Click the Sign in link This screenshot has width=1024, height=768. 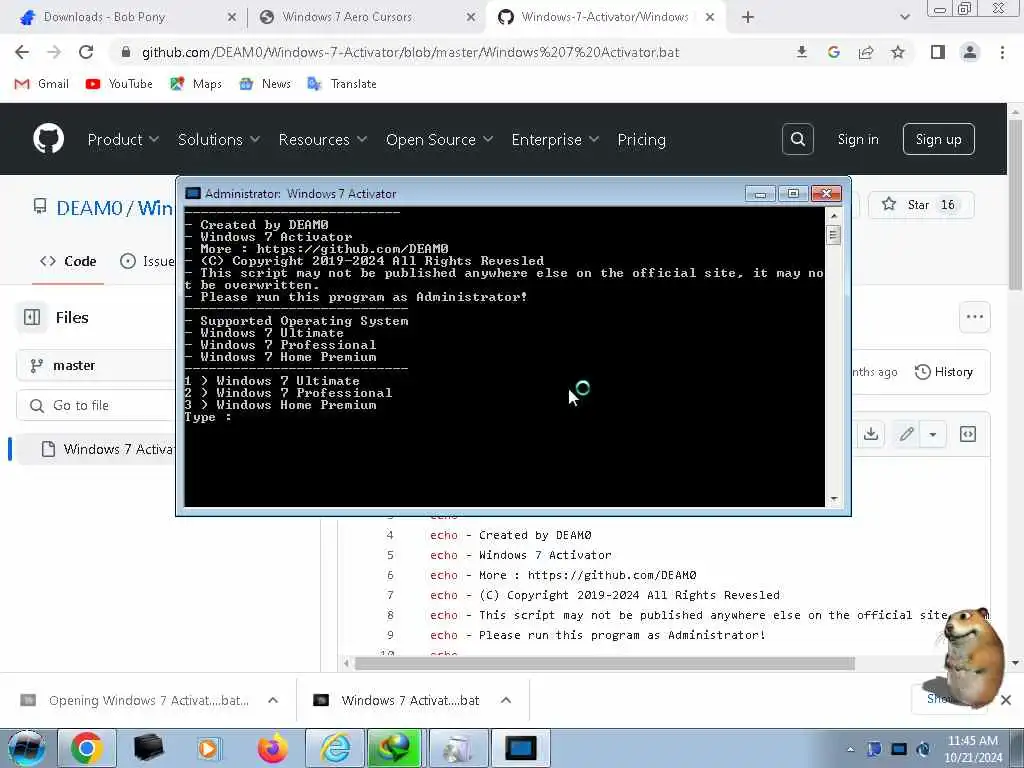(x=857, y=139)
